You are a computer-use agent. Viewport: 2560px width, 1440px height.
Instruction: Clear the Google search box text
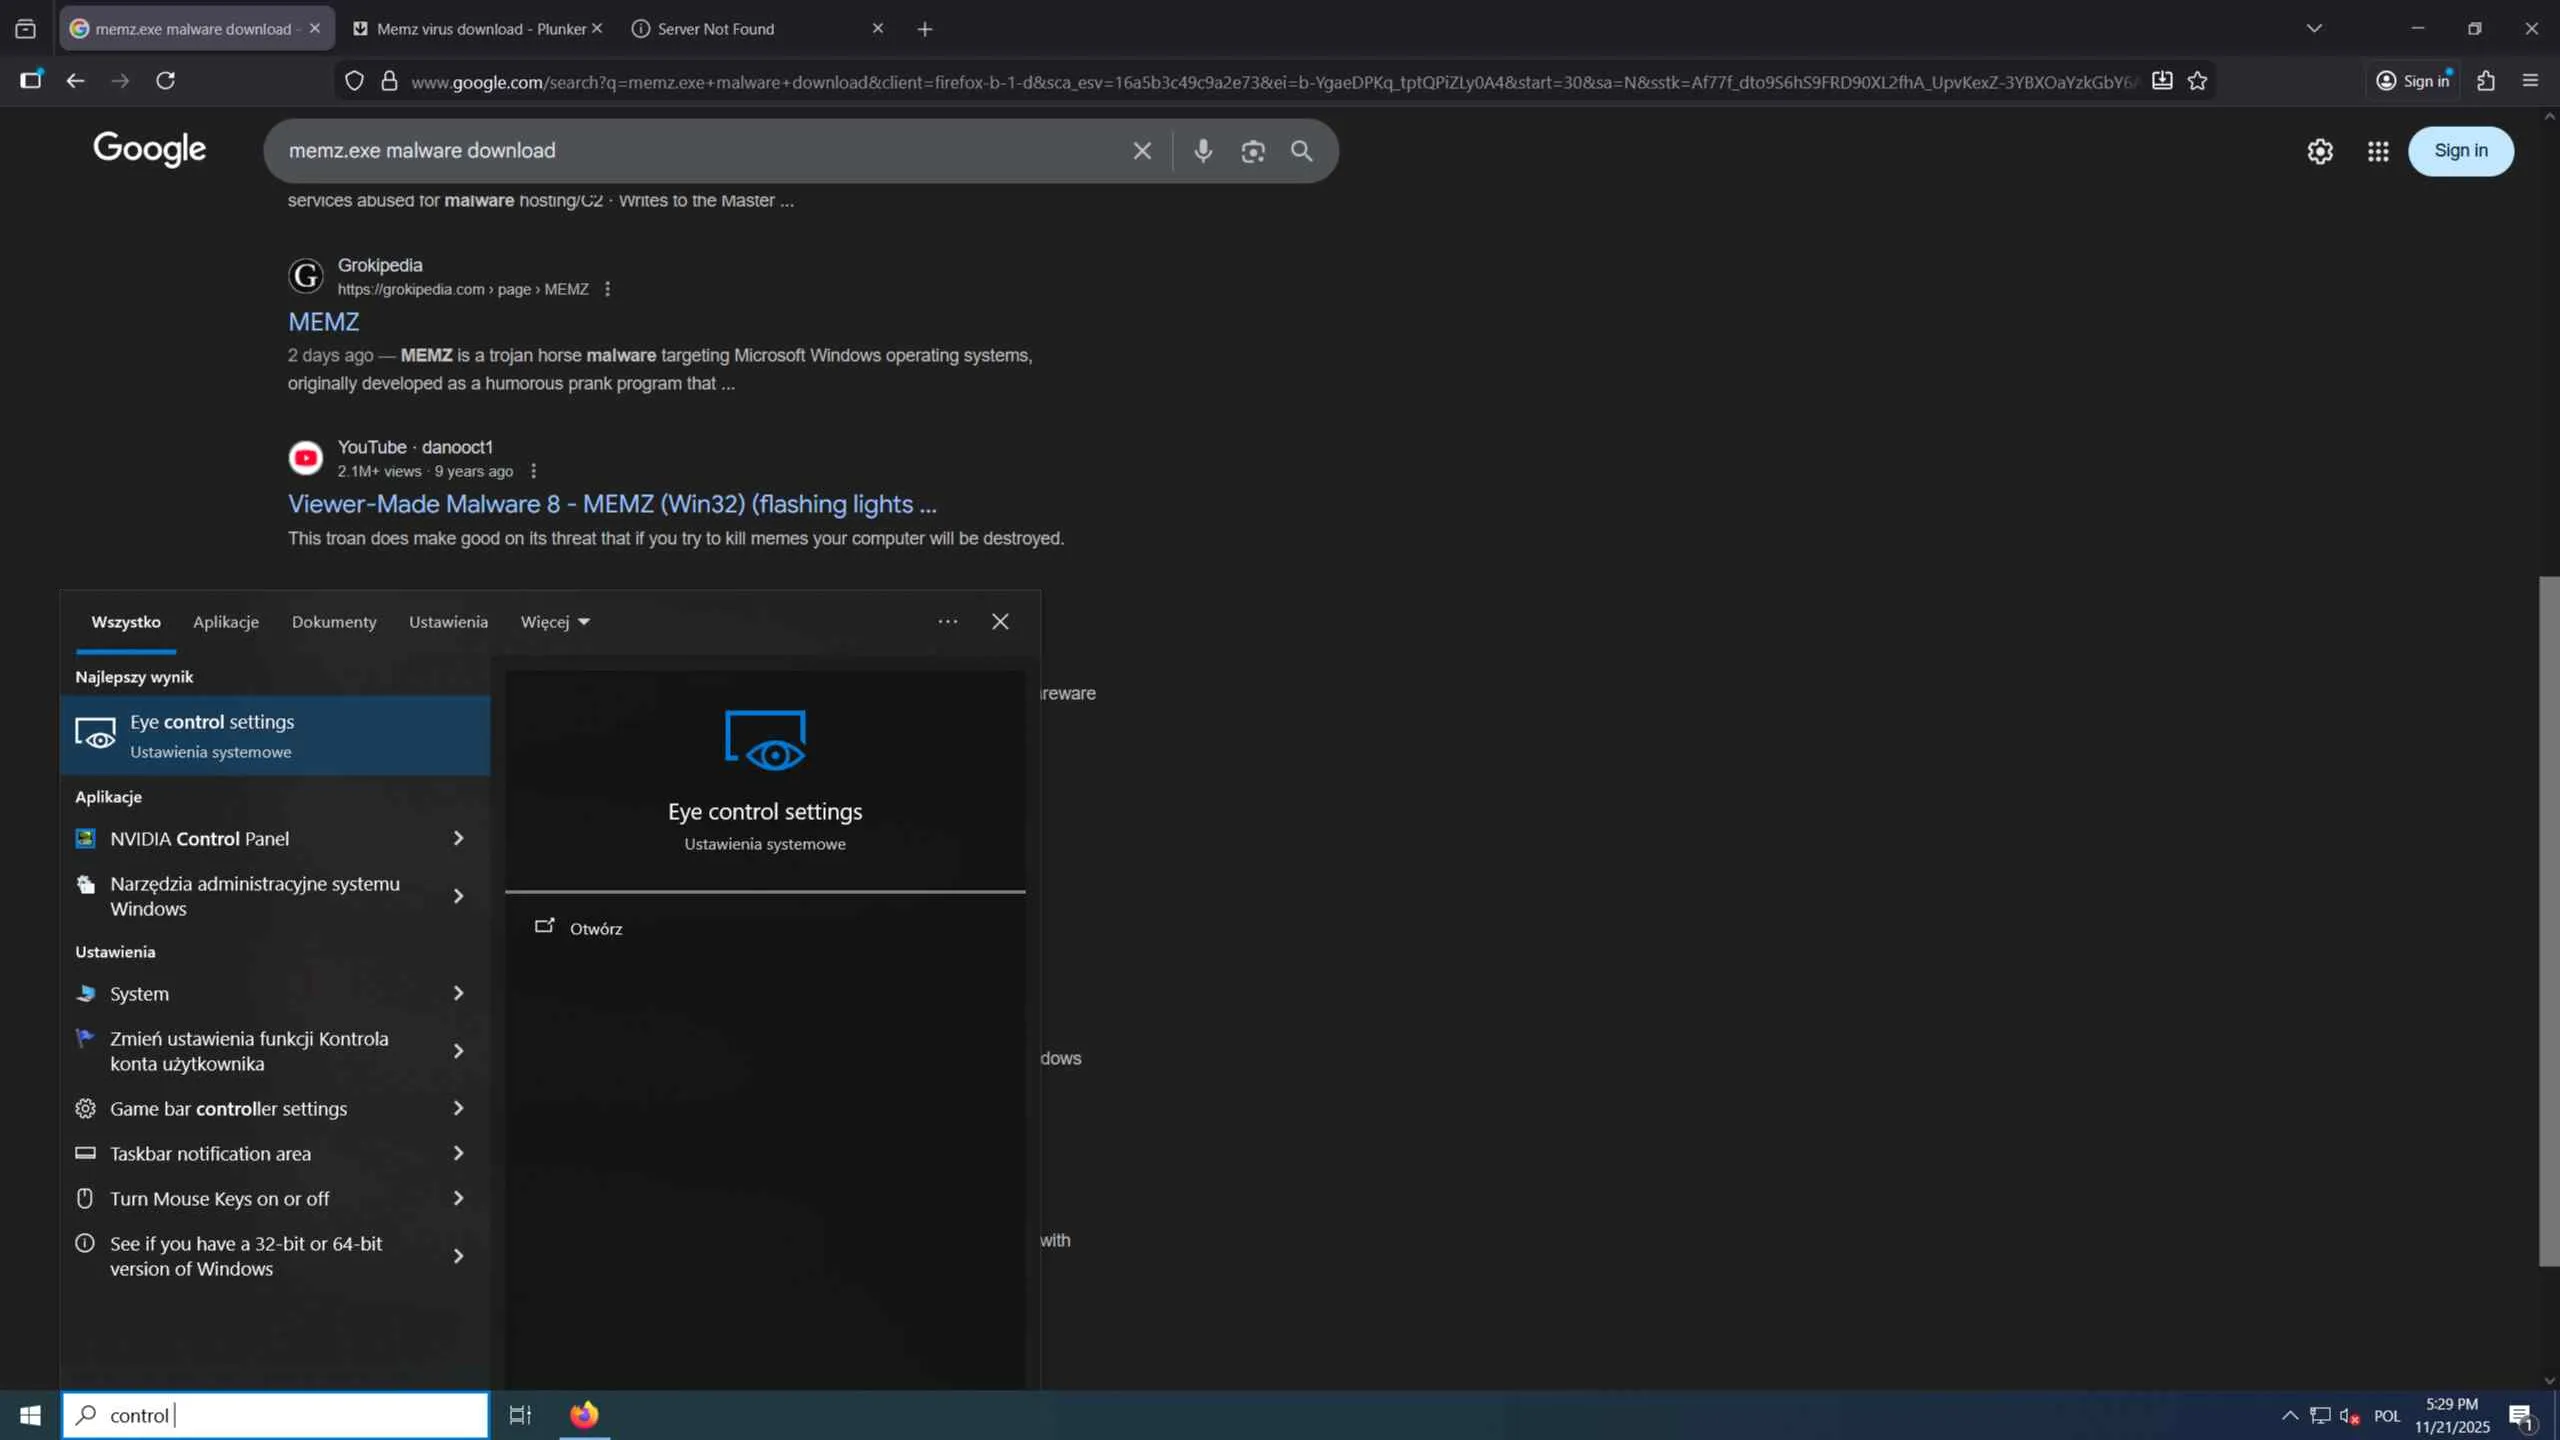(1142, 151)
